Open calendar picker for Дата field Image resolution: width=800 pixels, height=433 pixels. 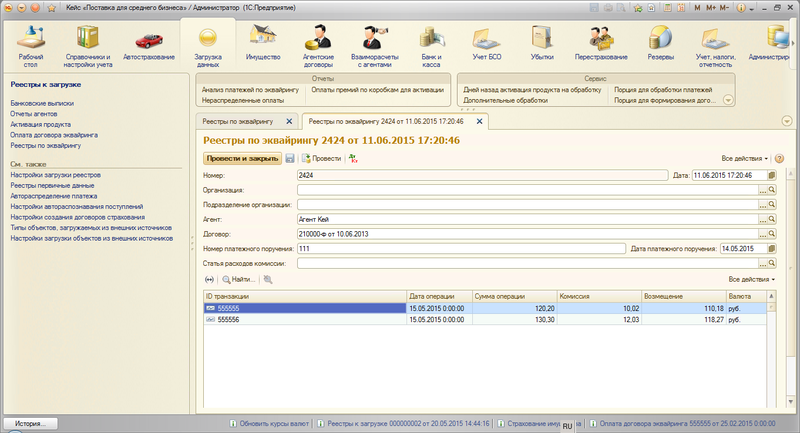(772, 175)
